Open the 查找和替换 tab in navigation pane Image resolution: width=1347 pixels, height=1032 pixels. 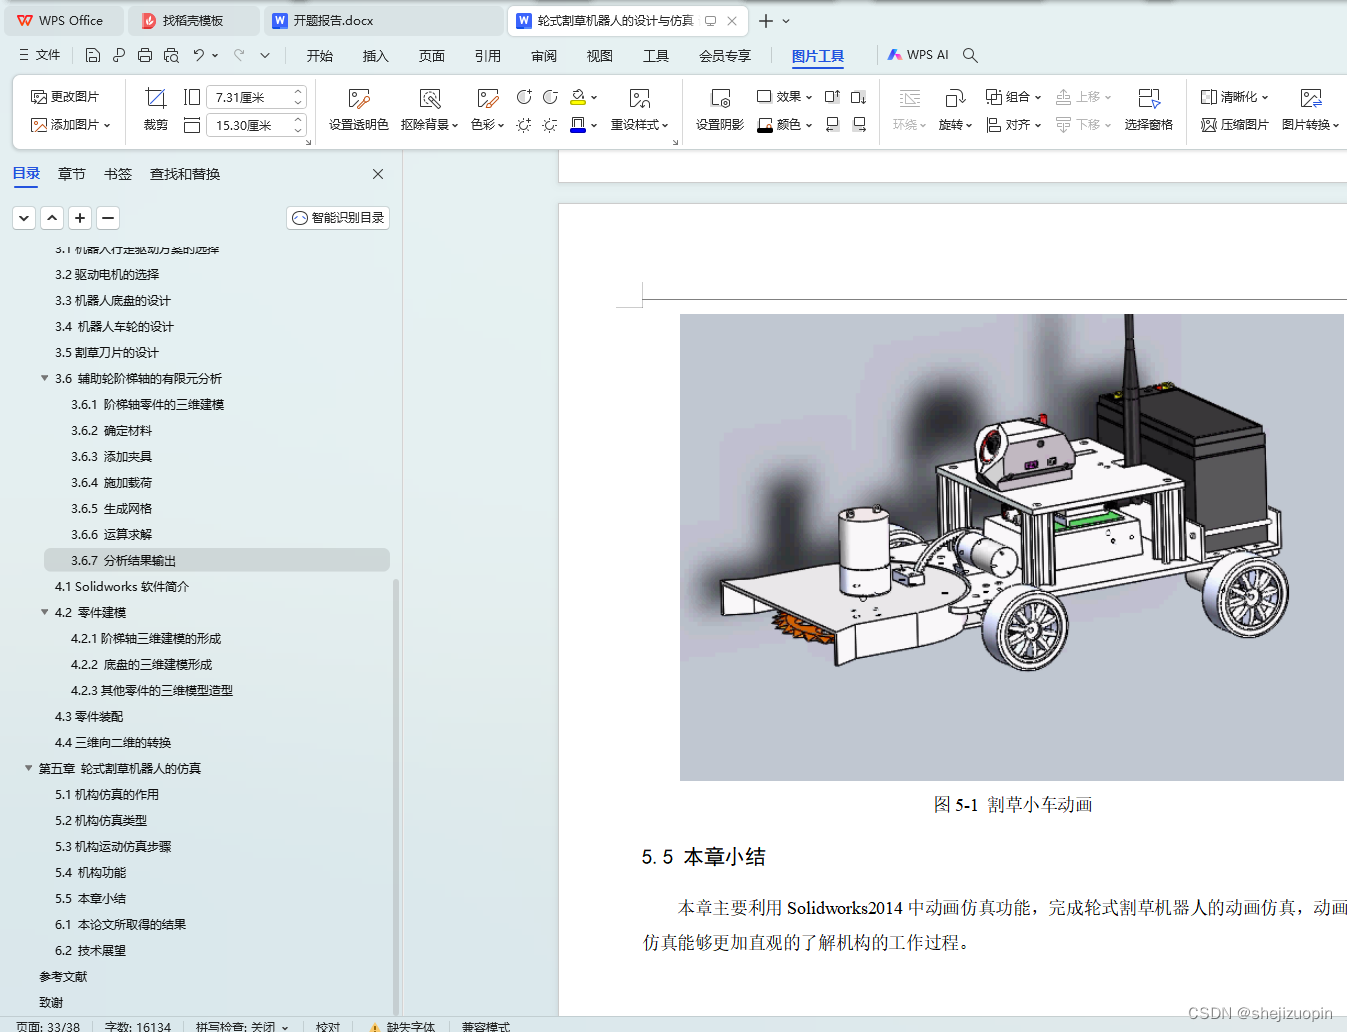(x=185, y=174)
